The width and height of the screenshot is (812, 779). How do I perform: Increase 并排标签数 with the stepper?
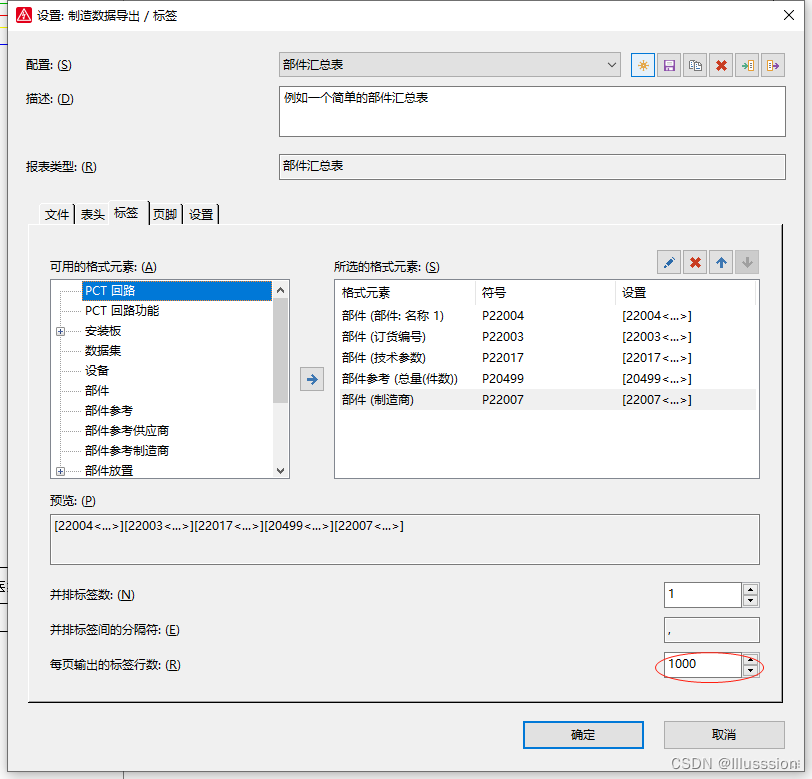coord(750,589)
